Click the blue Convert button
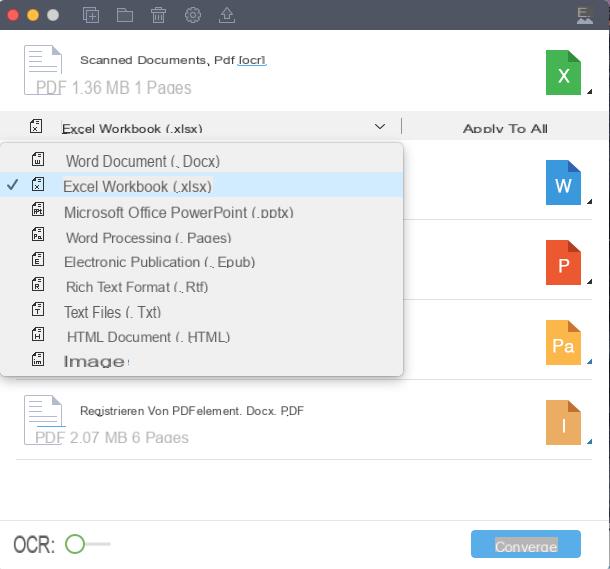This screenshot has width=610, height=569. point(526,544)
